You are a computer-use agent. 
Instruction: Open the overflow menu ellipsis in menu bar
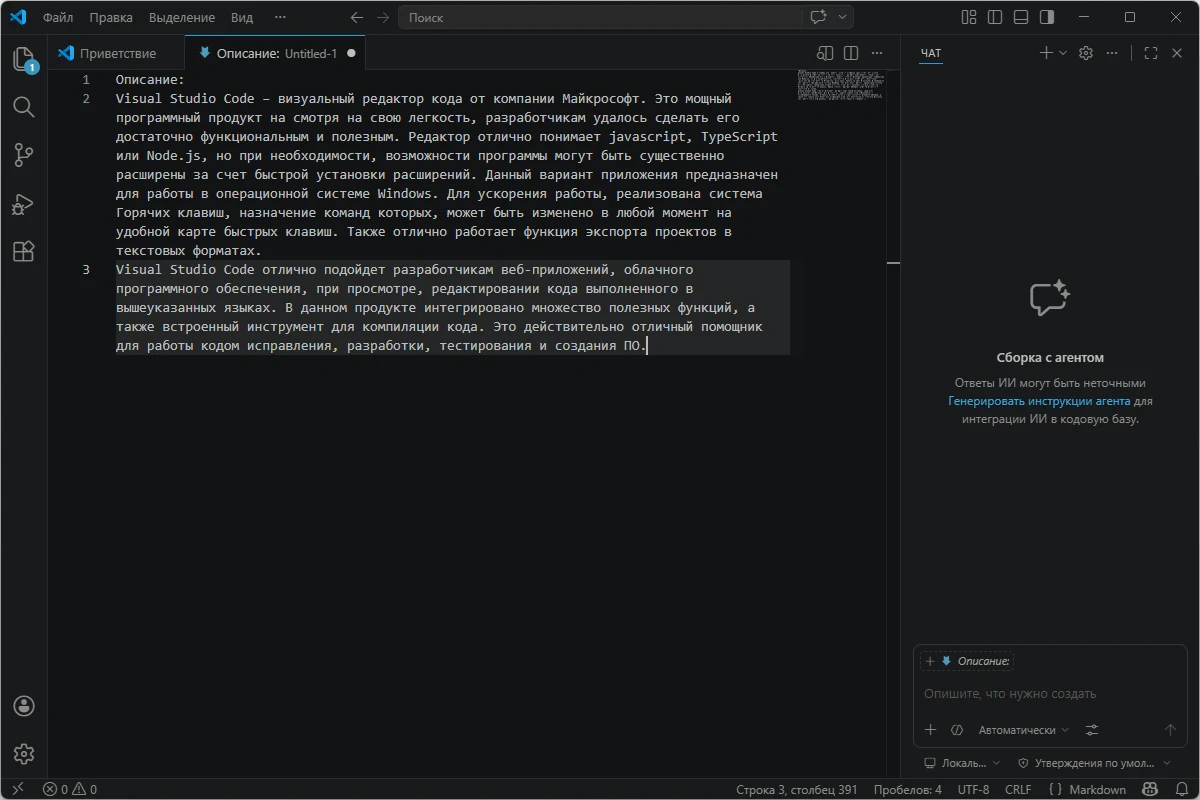(x=280, y=17)
